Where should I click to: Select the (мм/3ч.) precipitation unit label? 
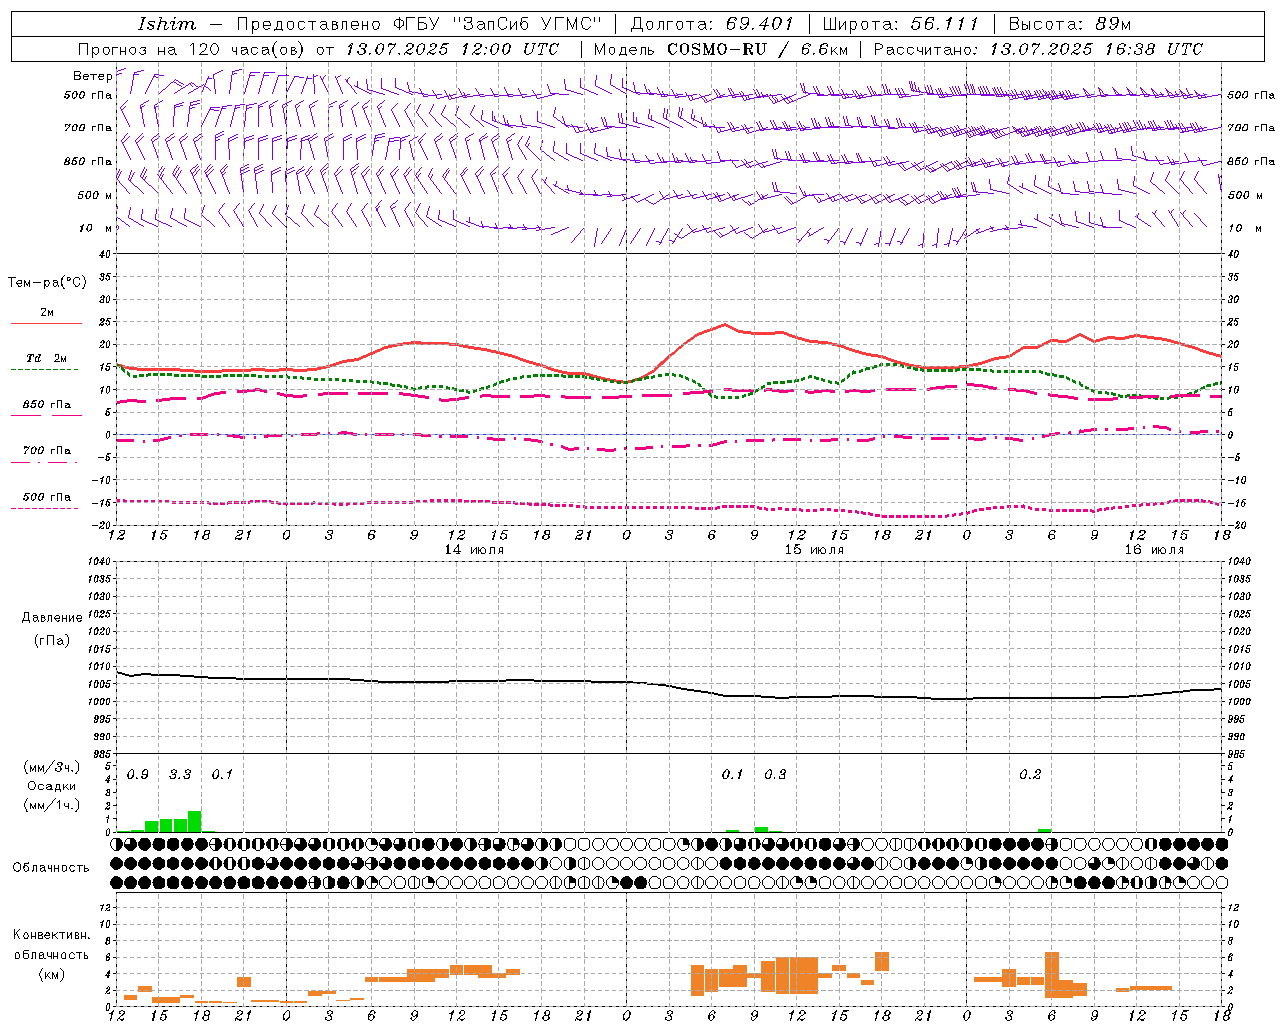51,767
